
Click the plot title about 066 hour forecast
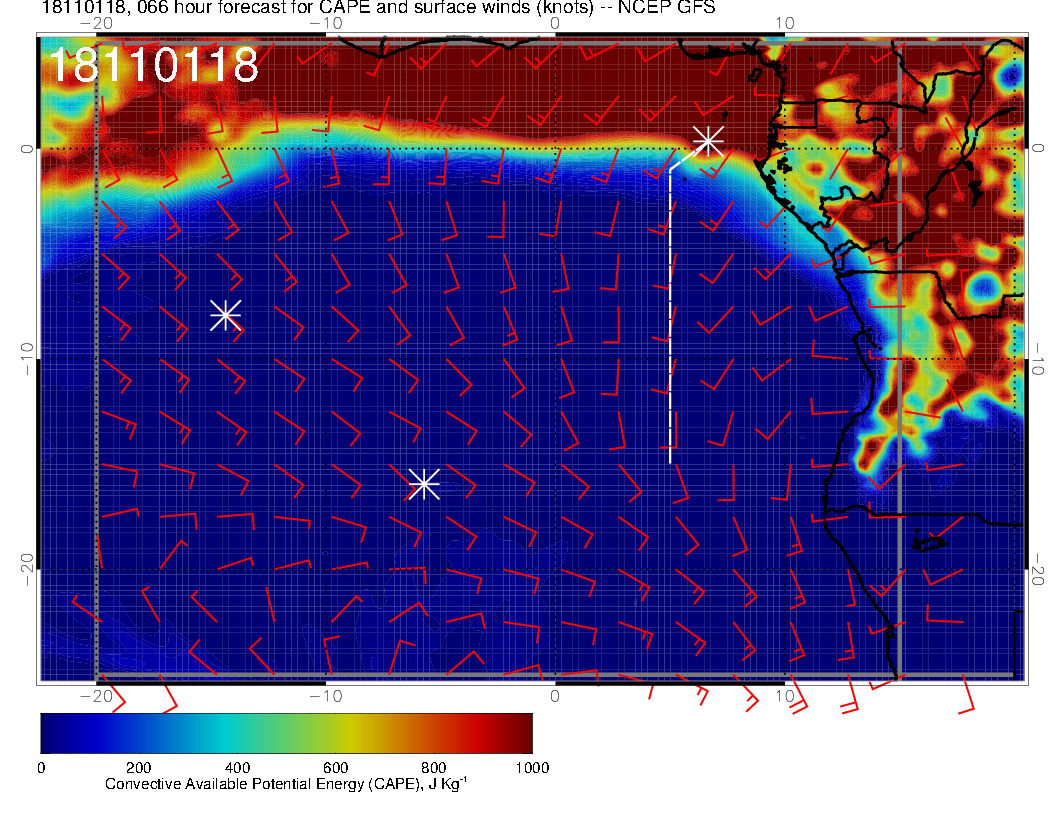378,9
